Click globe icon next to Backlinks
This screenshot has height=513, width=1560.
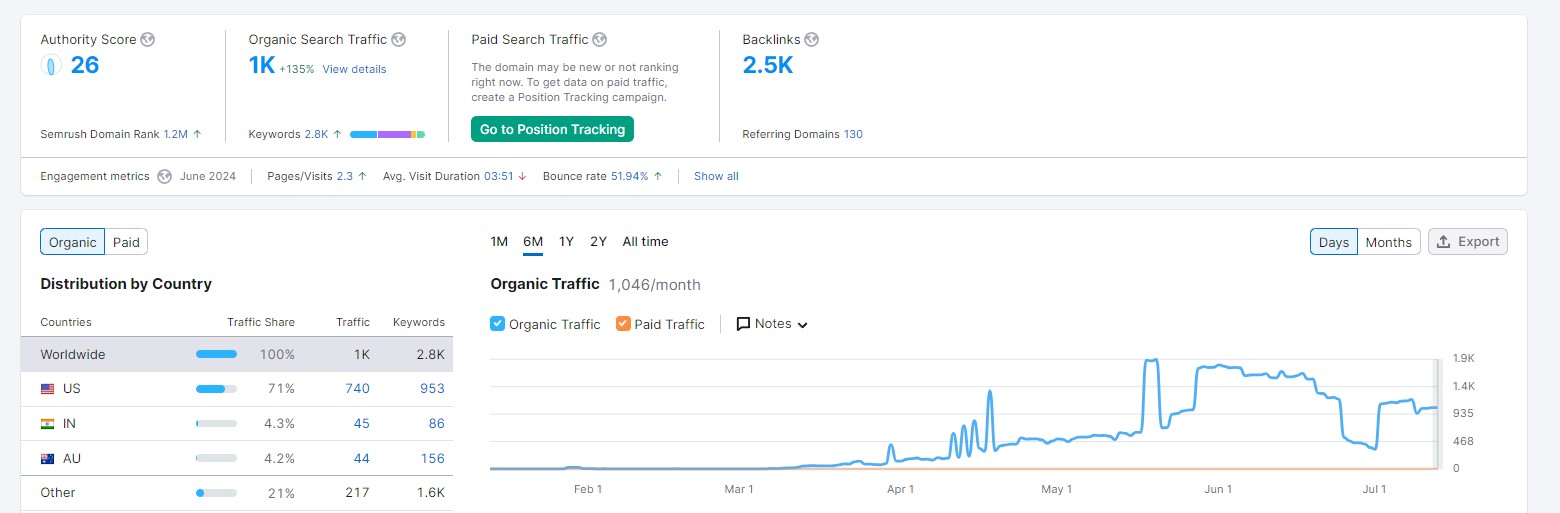[812, 40]
